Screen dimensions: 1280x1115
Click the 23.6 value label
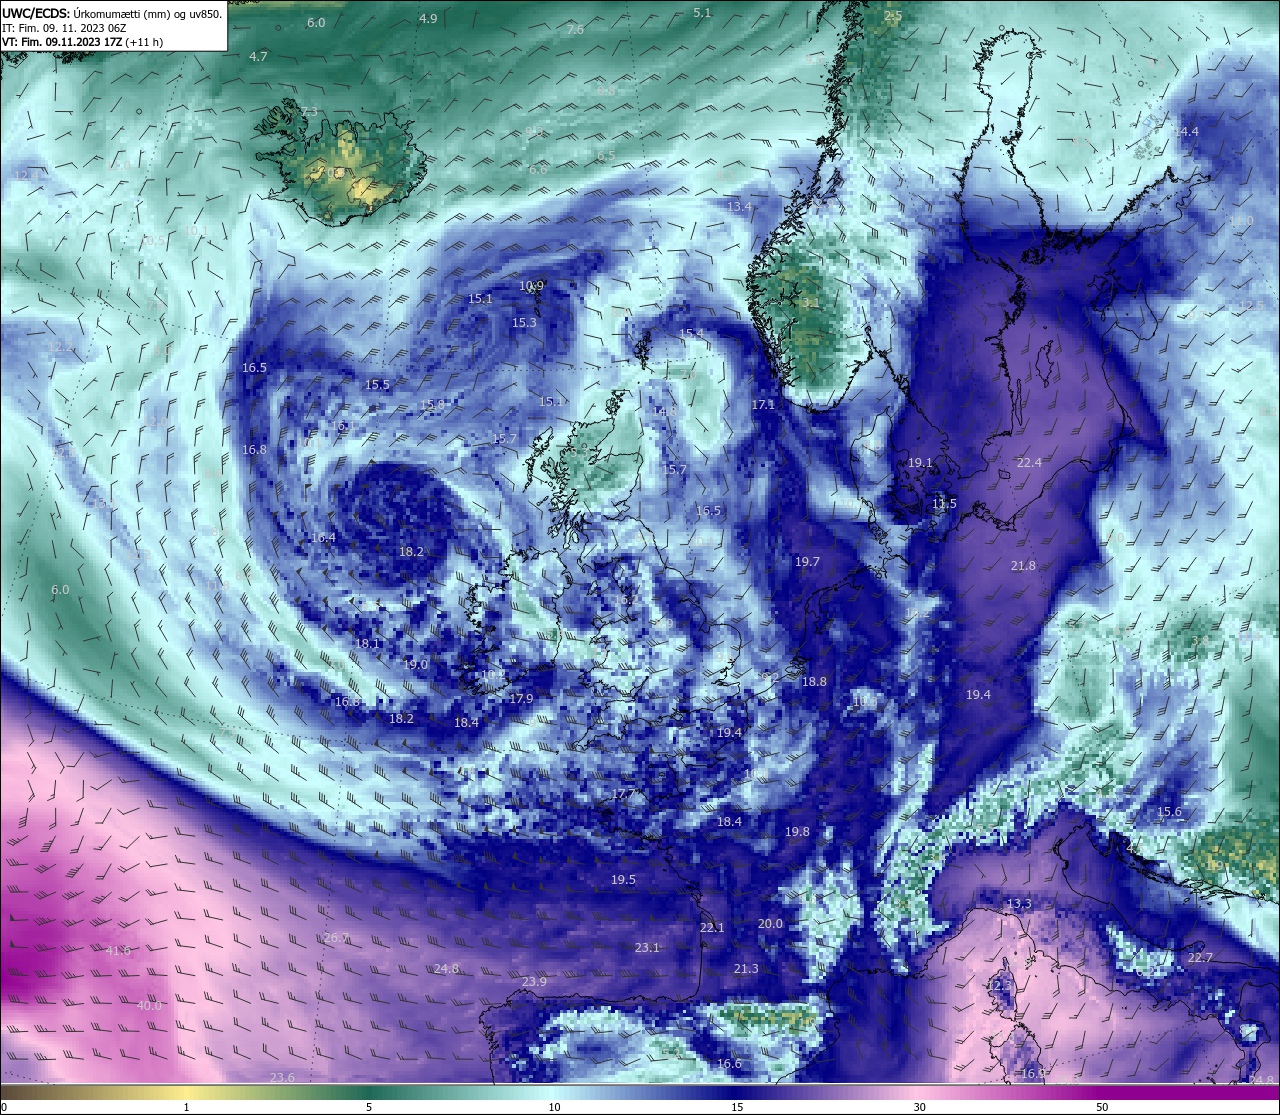[283, 1078]
